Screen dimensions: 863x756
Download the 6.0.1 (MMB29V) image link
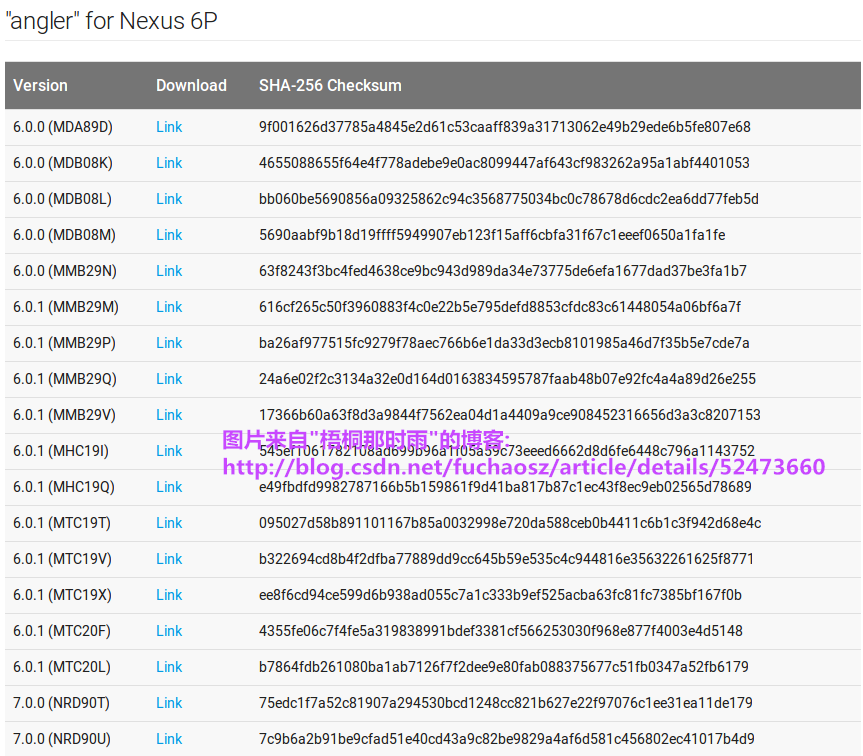tap(169, 415)
